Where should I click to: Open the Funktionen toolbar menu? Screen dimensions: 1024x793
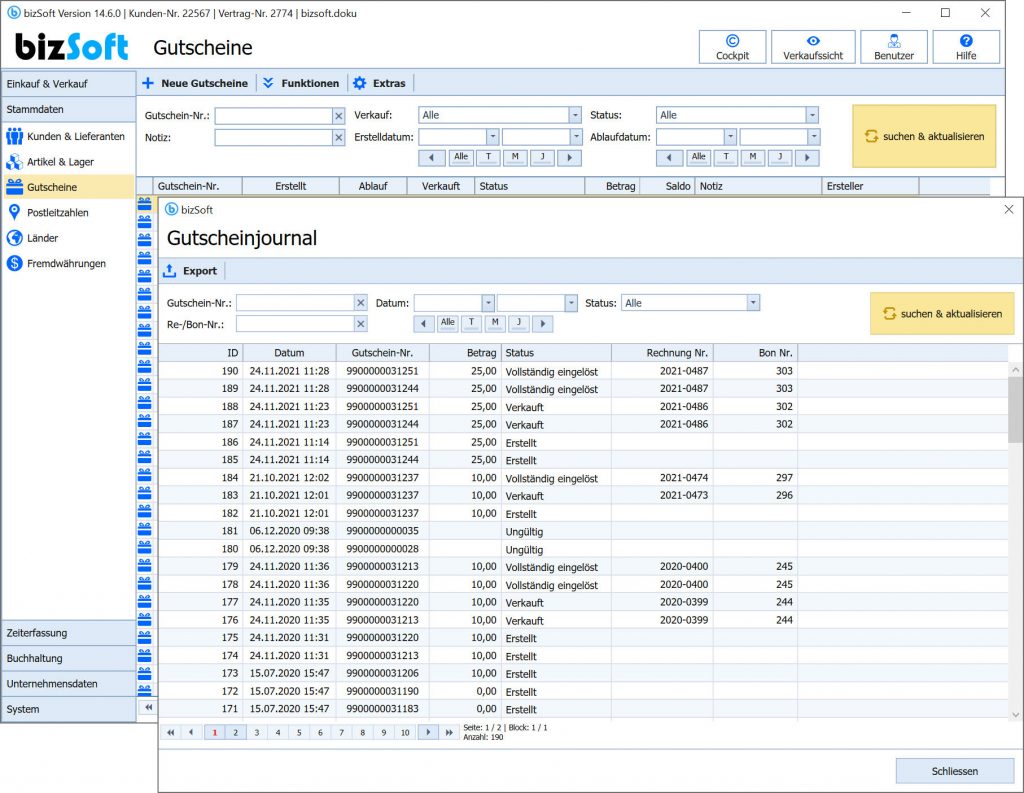[x=301, y=83]
